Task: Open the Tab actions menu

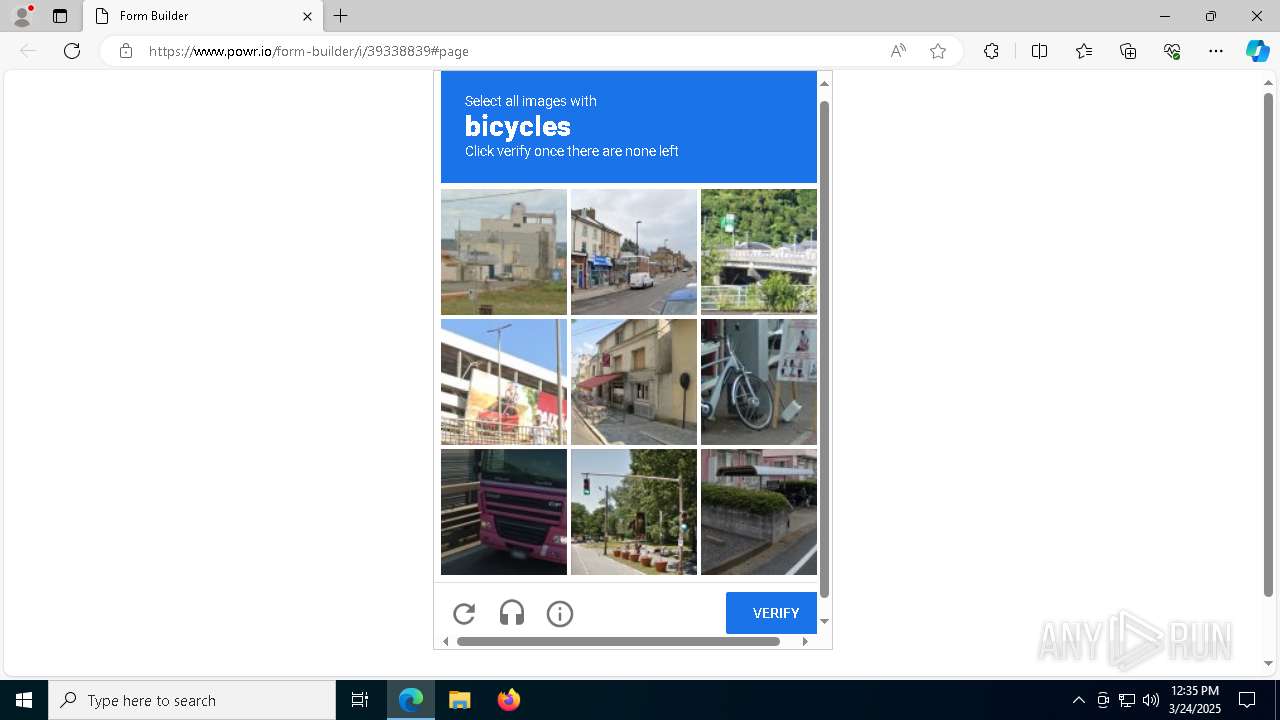Action: [x=60, y=16]
